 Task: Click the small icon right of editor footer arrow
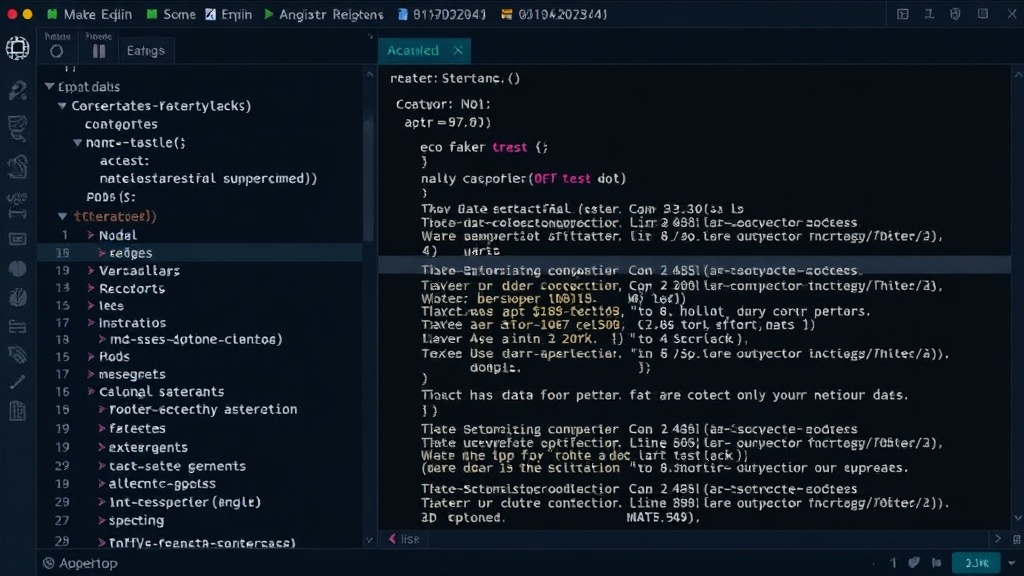(1016, 539)
